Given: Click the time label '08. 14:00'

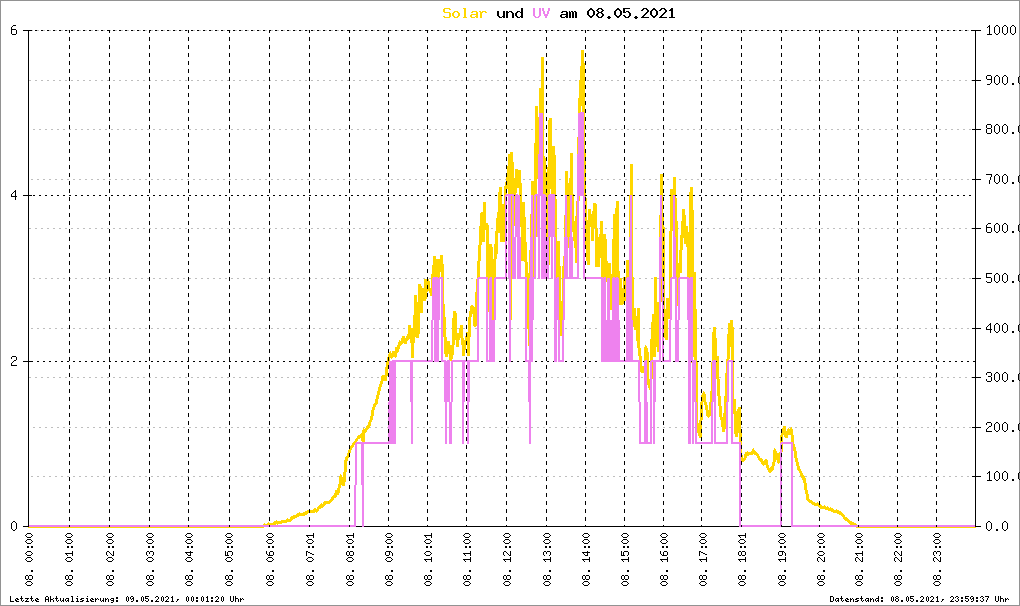Looking at the screenshot, I should [585, 559].
